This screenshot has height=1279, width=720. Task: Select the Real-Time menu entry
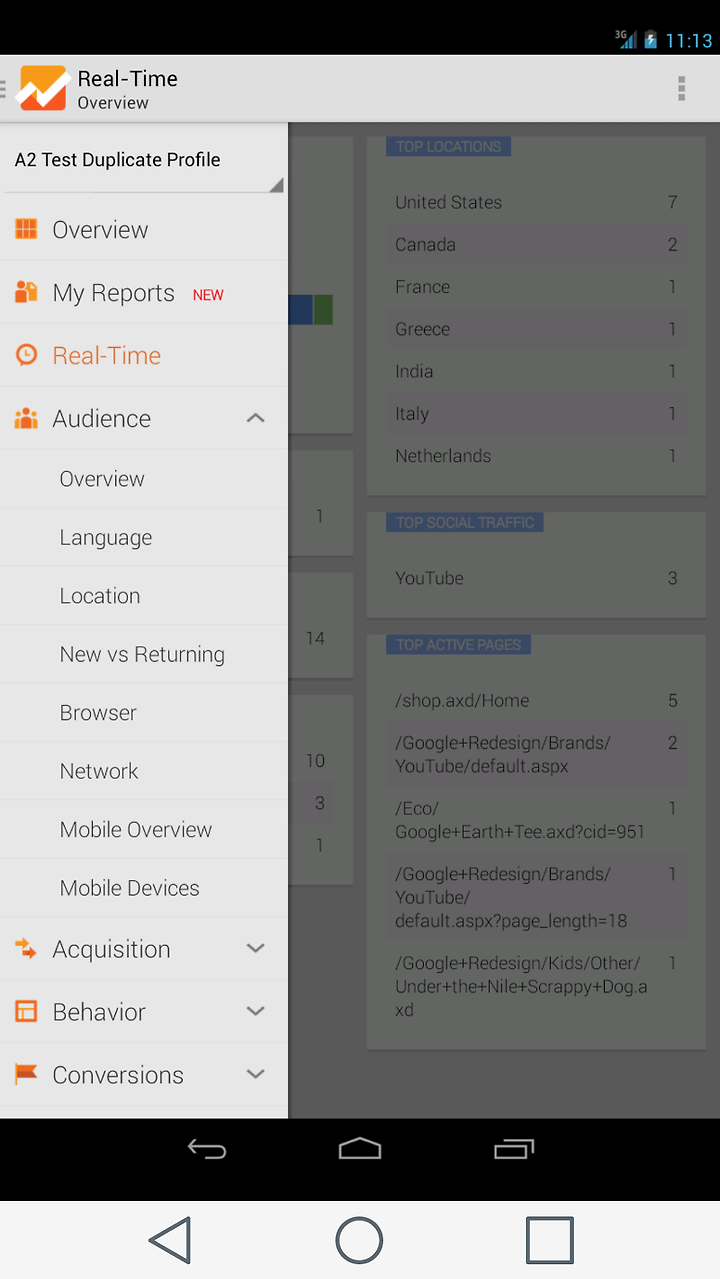144,355
